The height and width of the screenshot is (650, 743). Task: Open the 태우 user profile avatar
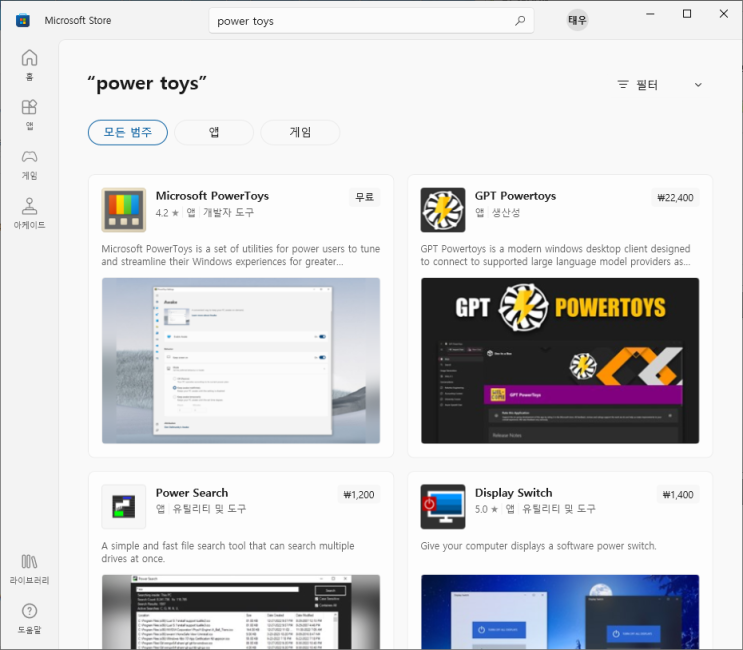click(577, 20)
